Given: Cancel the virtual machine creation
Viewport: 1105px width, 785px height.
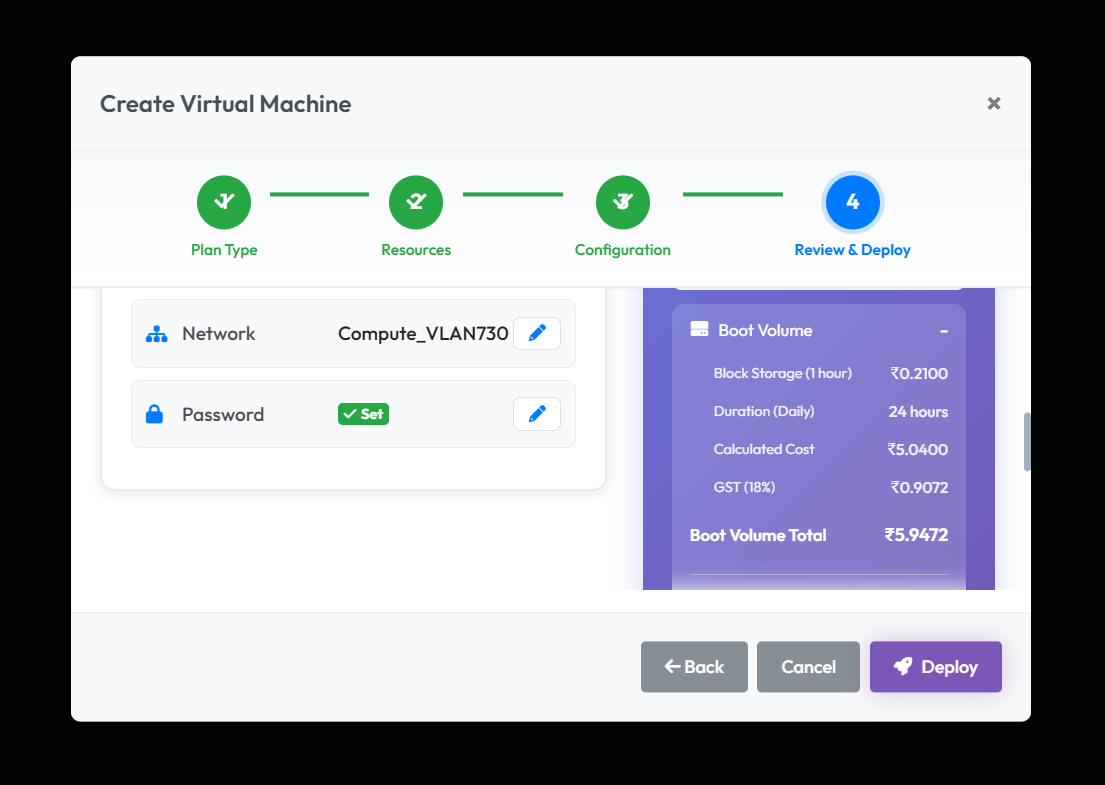Looking at the screenshot, I should point(808,667).
